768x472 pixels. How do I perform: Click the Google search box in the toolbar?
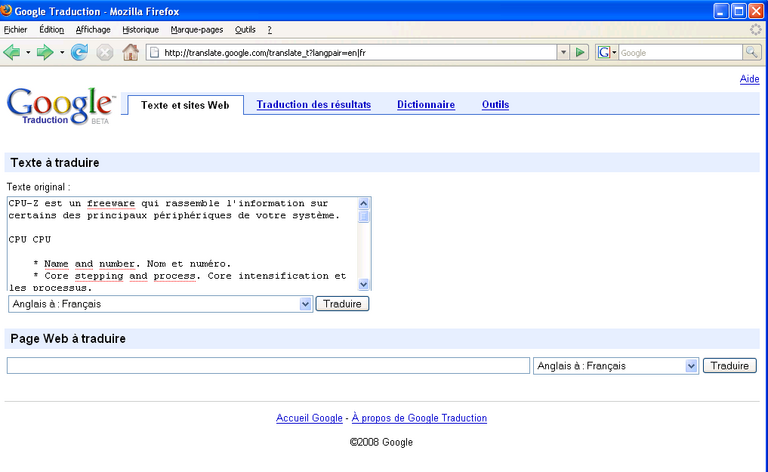(681, 52)
